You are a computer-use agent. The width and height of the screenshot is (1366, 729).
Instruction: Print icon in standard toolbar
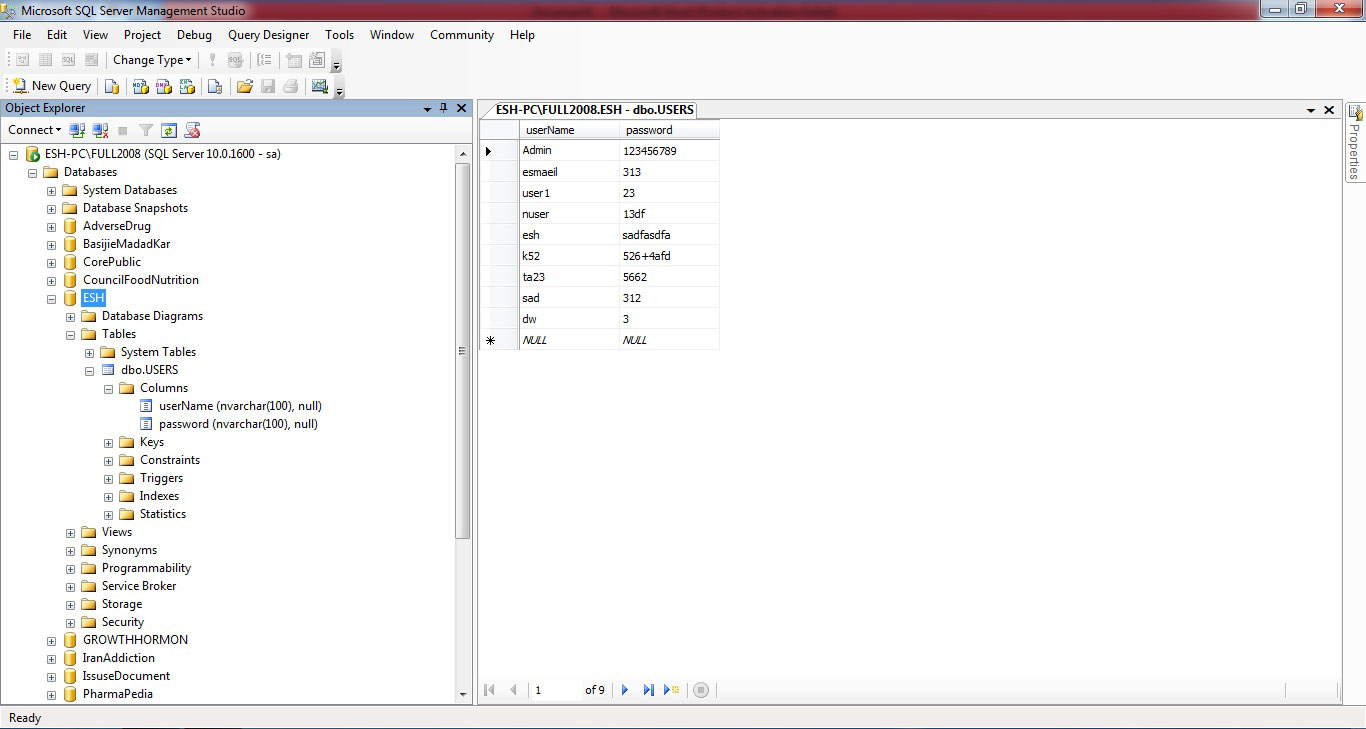[291, 86]
